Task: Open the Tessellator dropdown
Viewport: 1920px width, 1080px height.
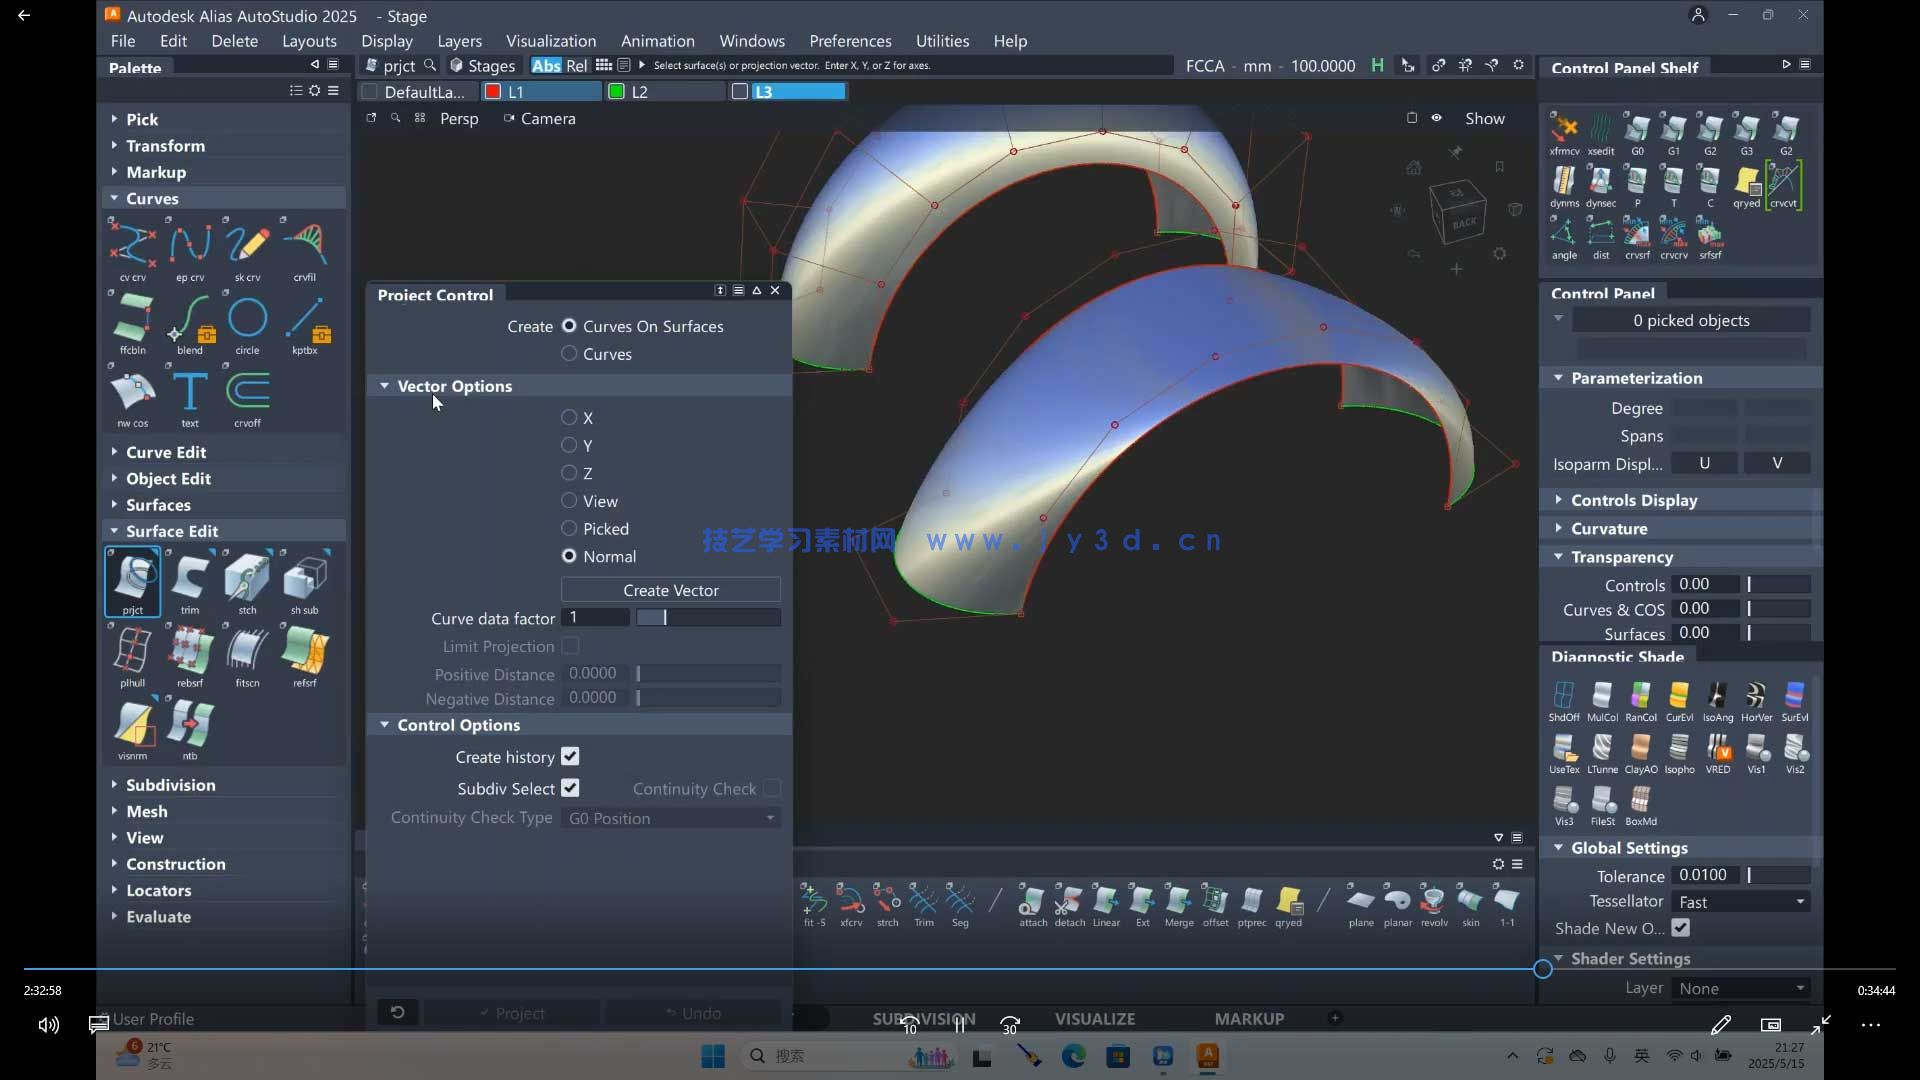Action: [x=1741, y=902]
